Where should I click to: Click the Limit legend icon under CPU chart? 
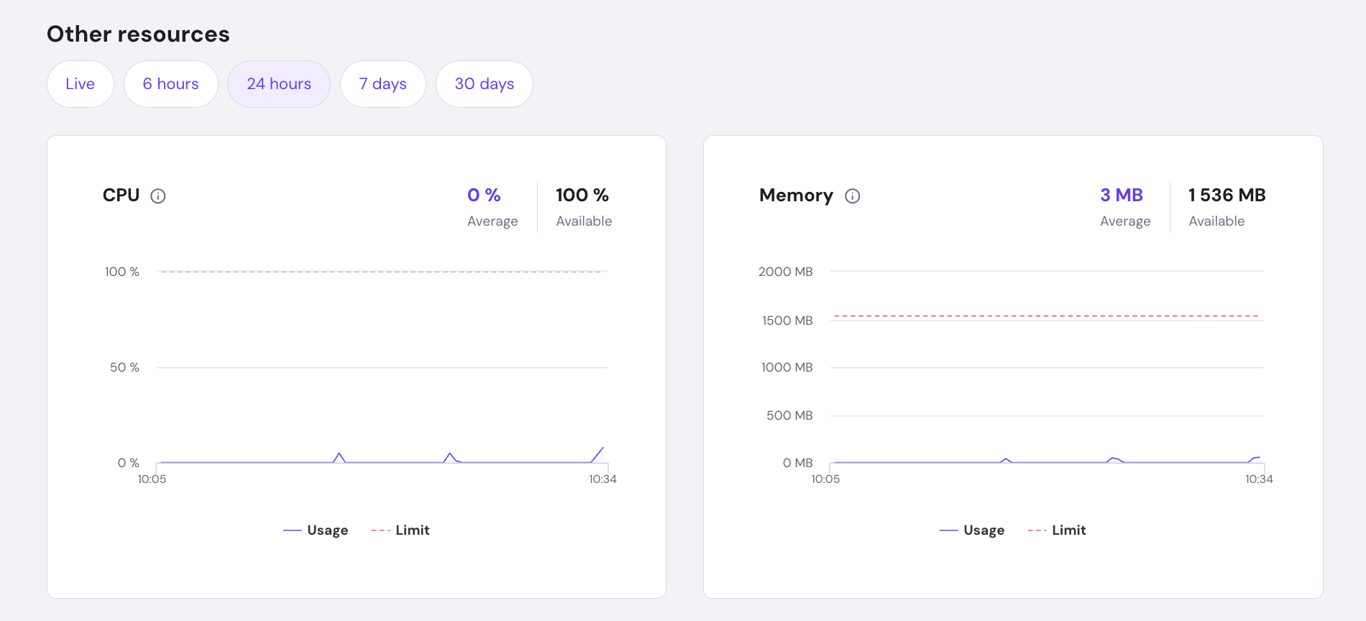tap(379, 529)
